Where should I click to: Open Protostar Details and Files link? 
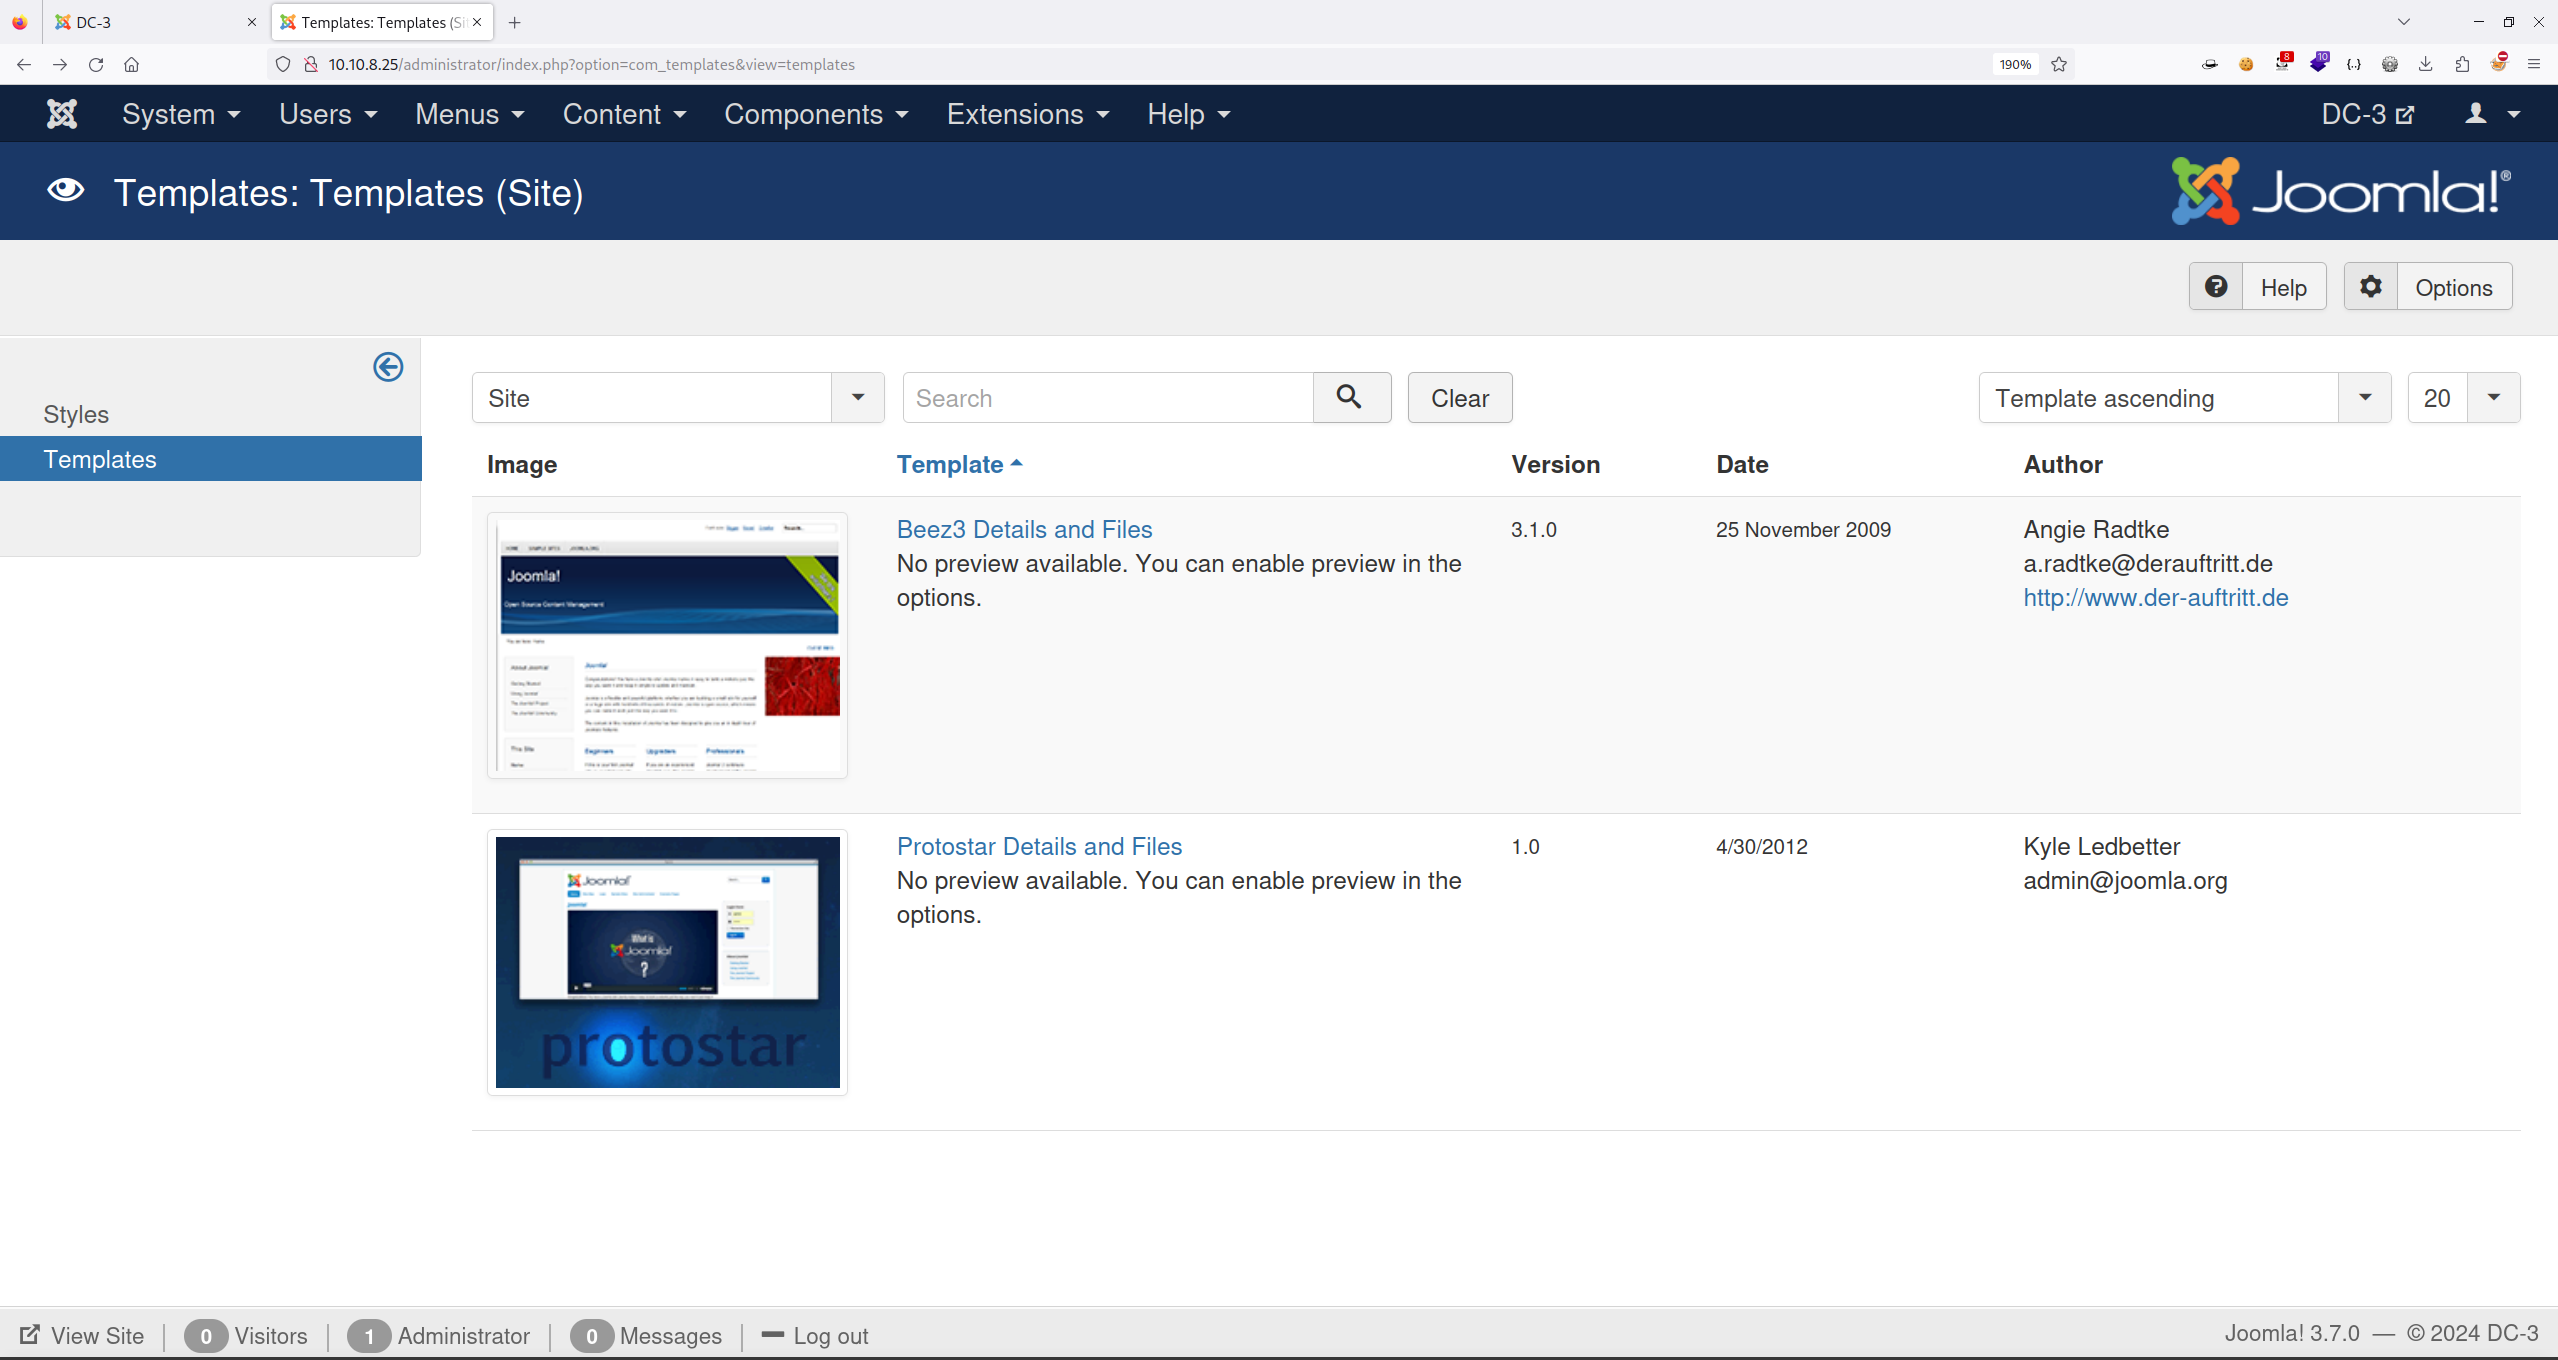click(x=1039, y=846)
